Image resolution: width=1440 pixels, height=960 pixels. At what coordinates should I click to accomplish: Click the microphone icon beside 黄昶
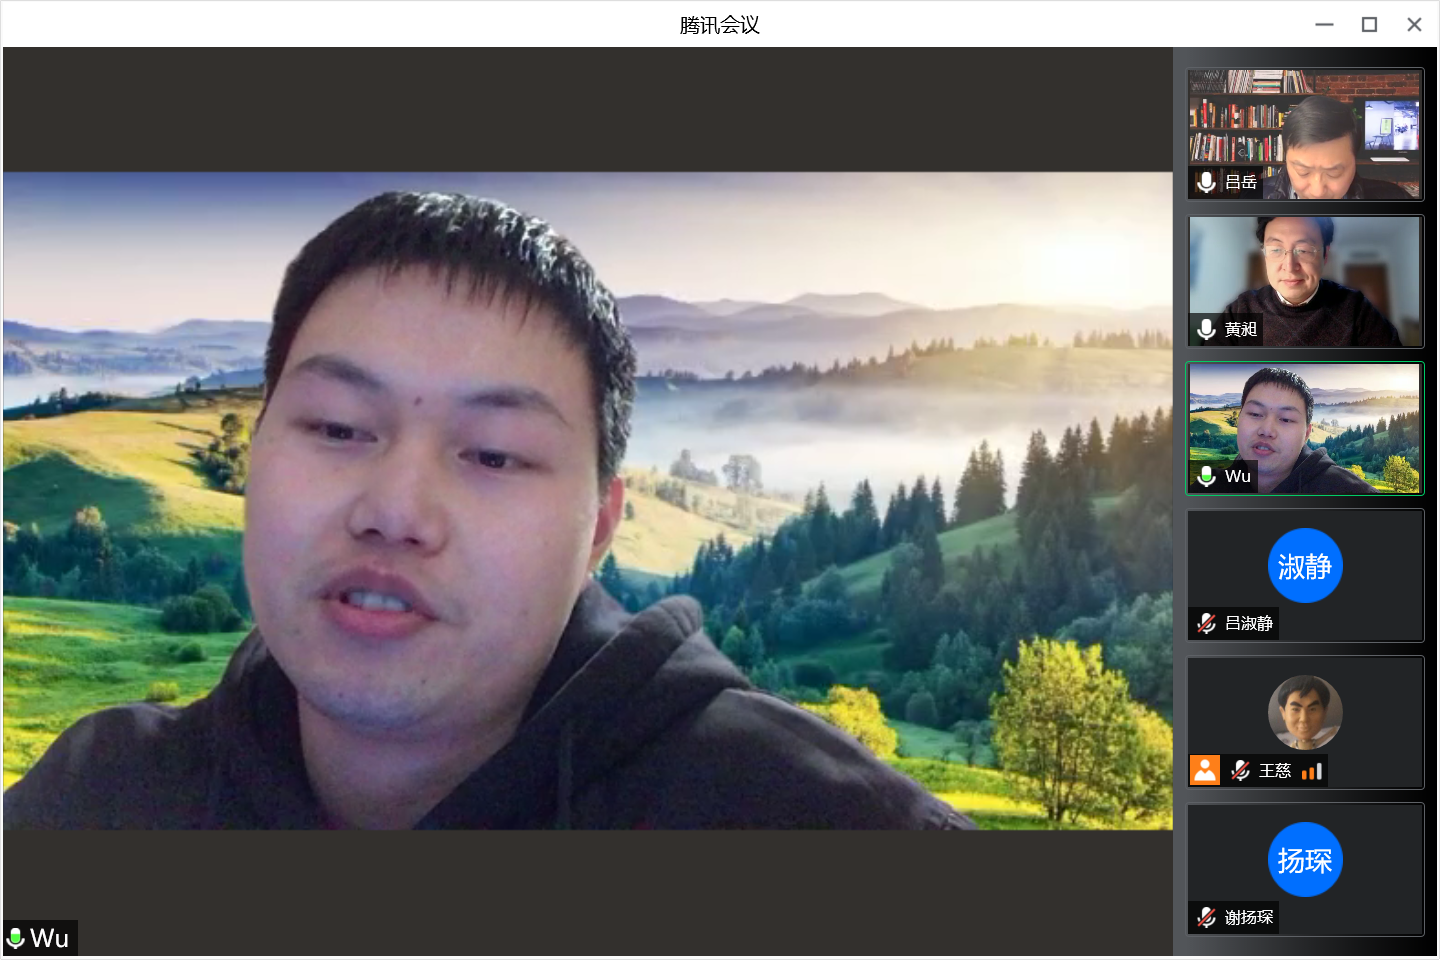tap(1206, 329)
